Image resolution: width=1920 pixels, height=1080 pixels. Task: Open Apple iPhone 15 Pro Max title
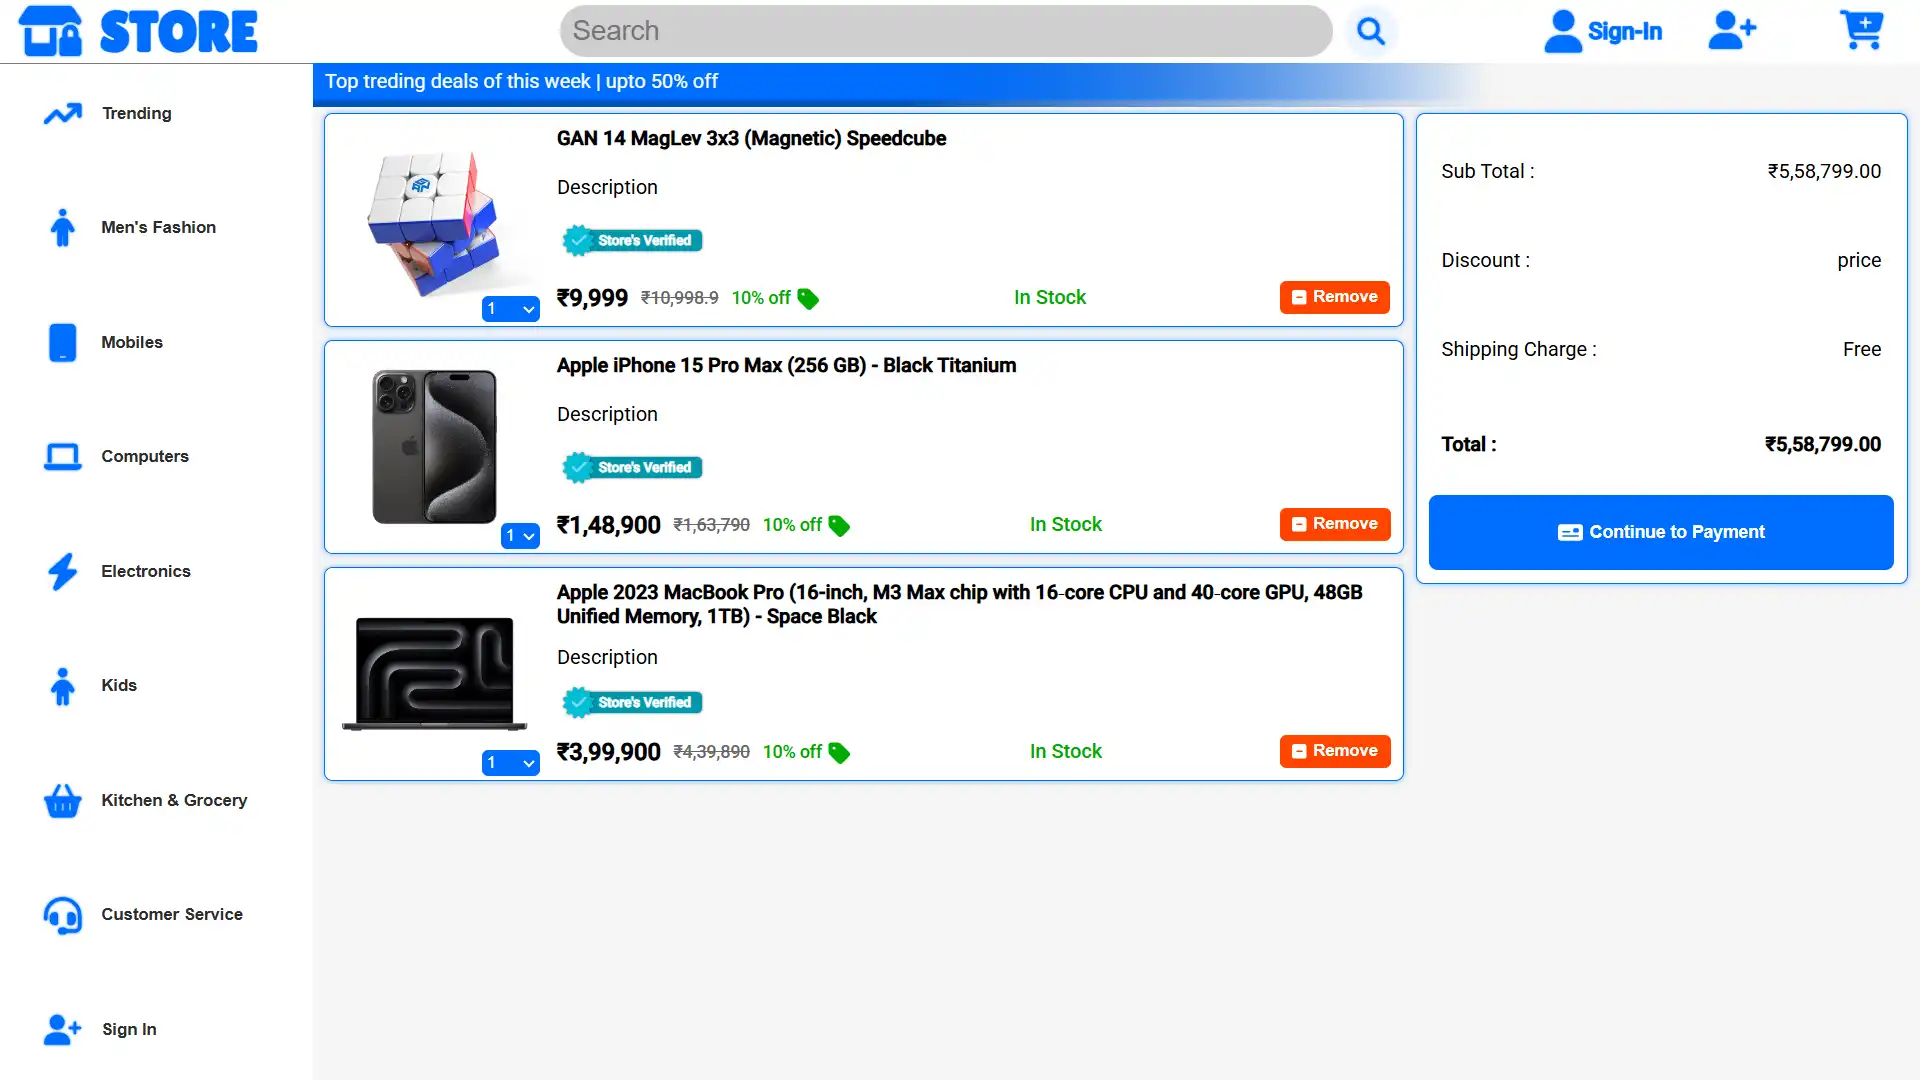click(x=786, y=366)
